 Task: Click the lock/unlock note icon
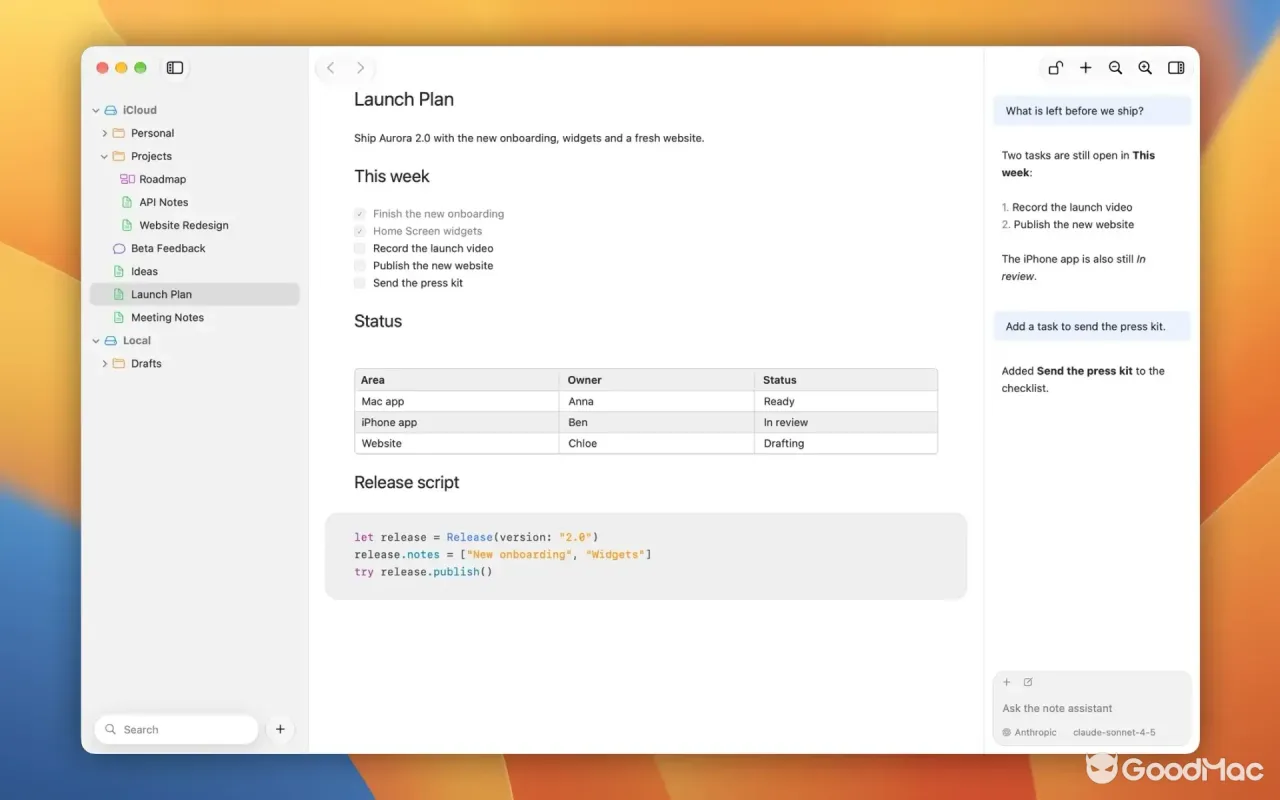coord(1055,68)
